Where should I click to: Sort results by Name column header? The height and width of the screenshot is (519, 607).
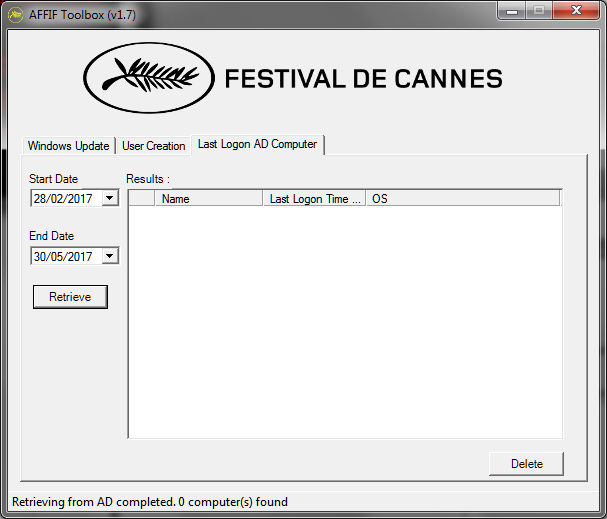tap(209, 199)
